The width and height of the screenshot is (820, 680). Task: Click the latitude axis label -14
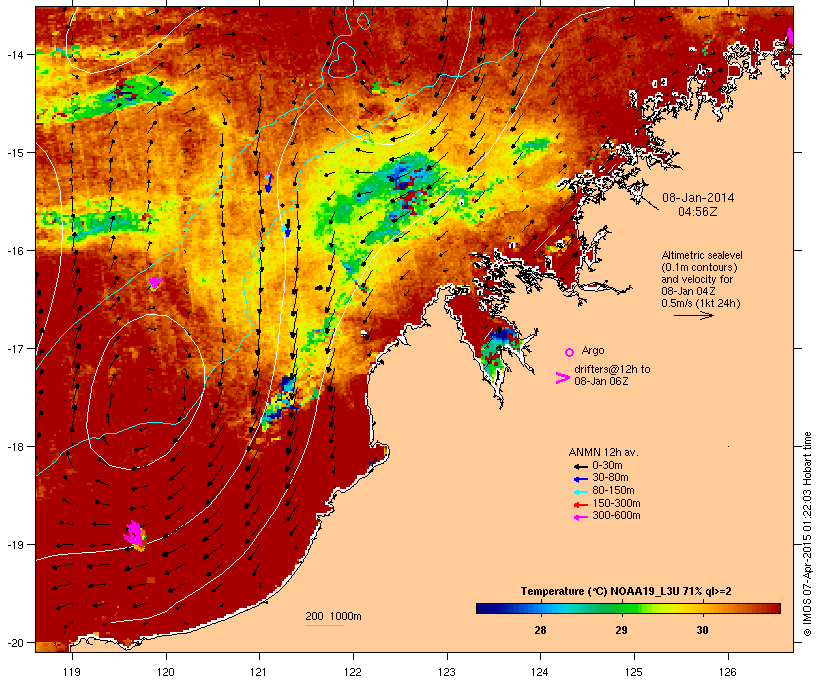tap(14, 54)
